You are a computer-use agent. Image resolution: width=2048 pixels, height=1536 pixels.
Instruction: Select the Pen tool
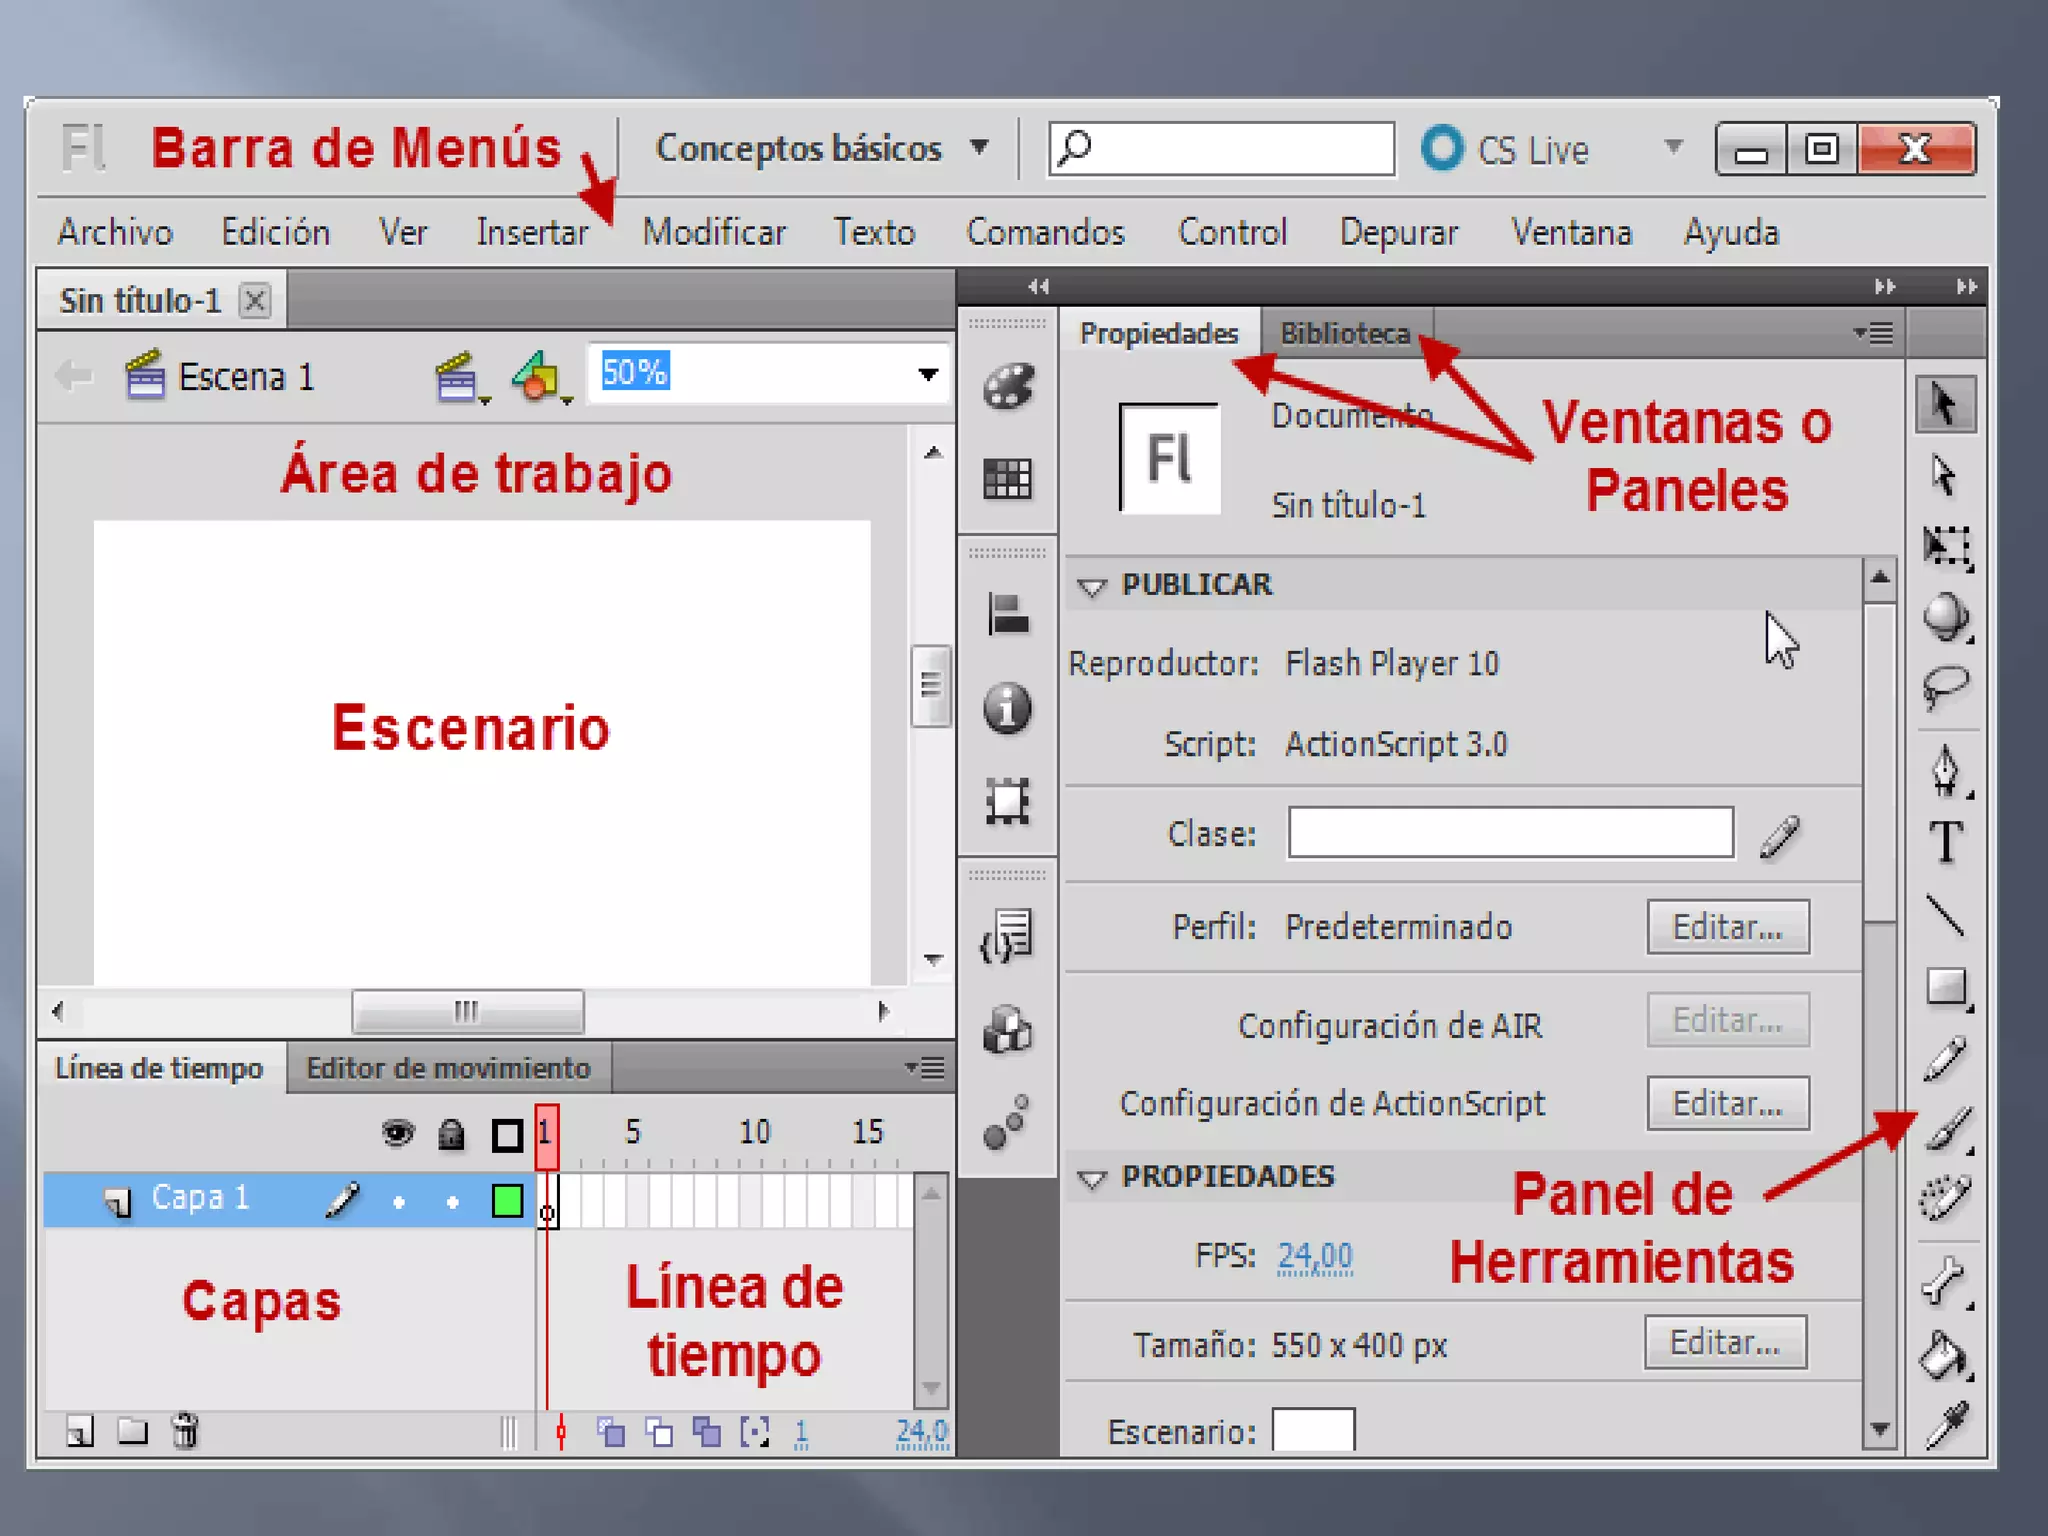(1945, 770)
